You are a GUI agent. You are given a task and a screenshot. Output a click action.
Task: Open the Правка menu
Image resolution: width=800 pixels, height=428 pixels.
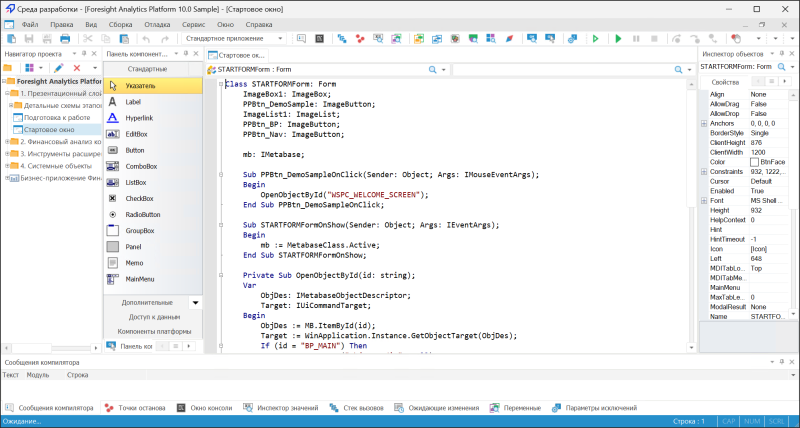tap(62, 24)
